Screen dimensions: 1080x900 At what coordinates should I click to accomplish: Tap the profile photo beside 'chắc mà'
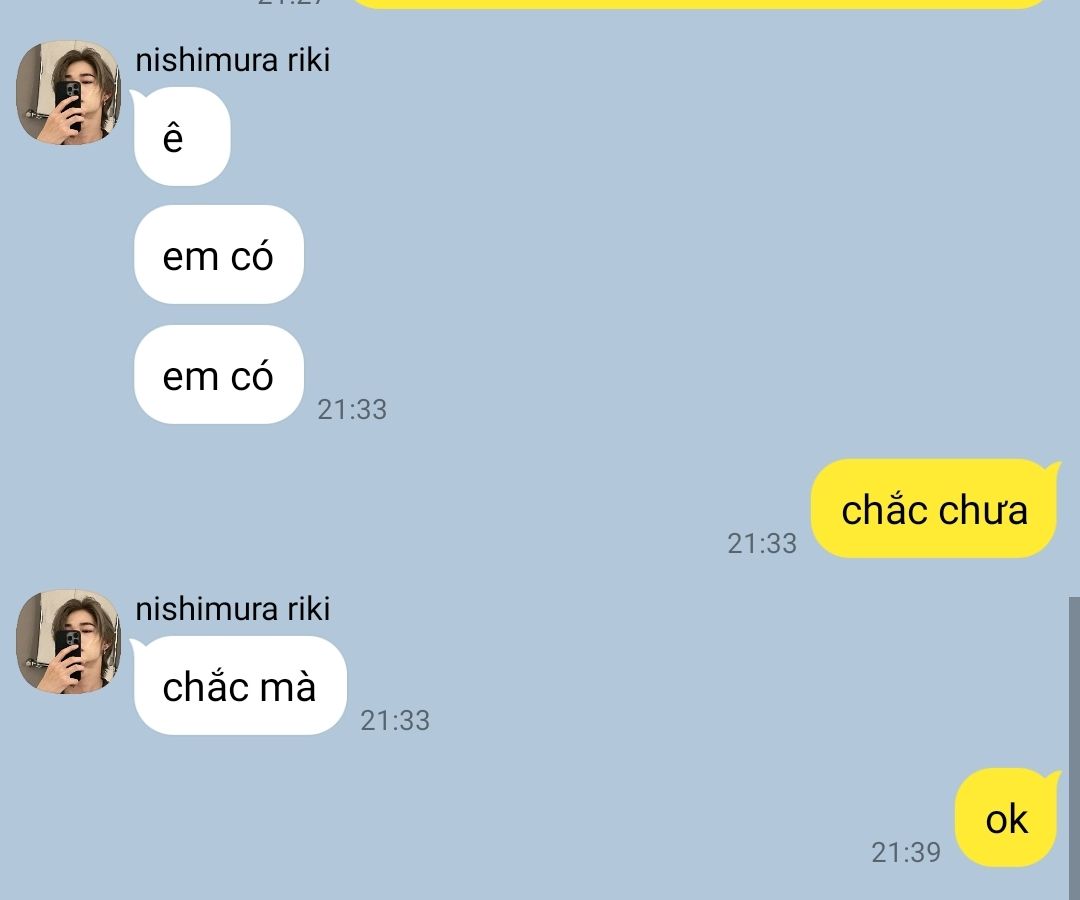[x=68, y=641]
